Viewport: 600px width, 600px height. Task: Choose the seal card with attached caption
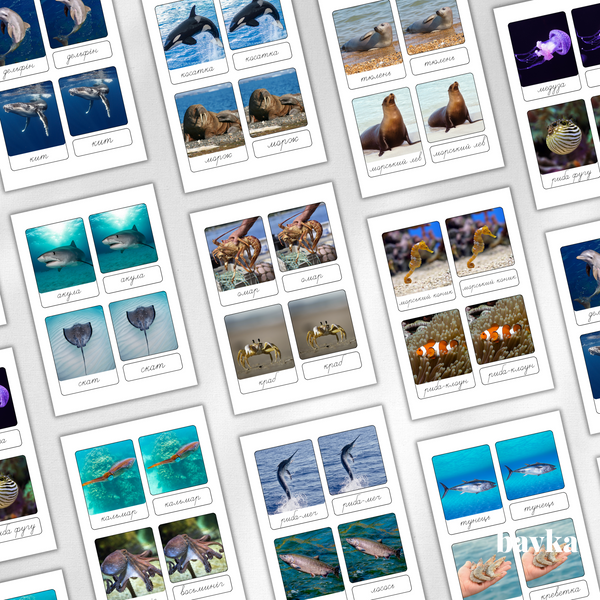pyautogui.click(x=369, y=45)
